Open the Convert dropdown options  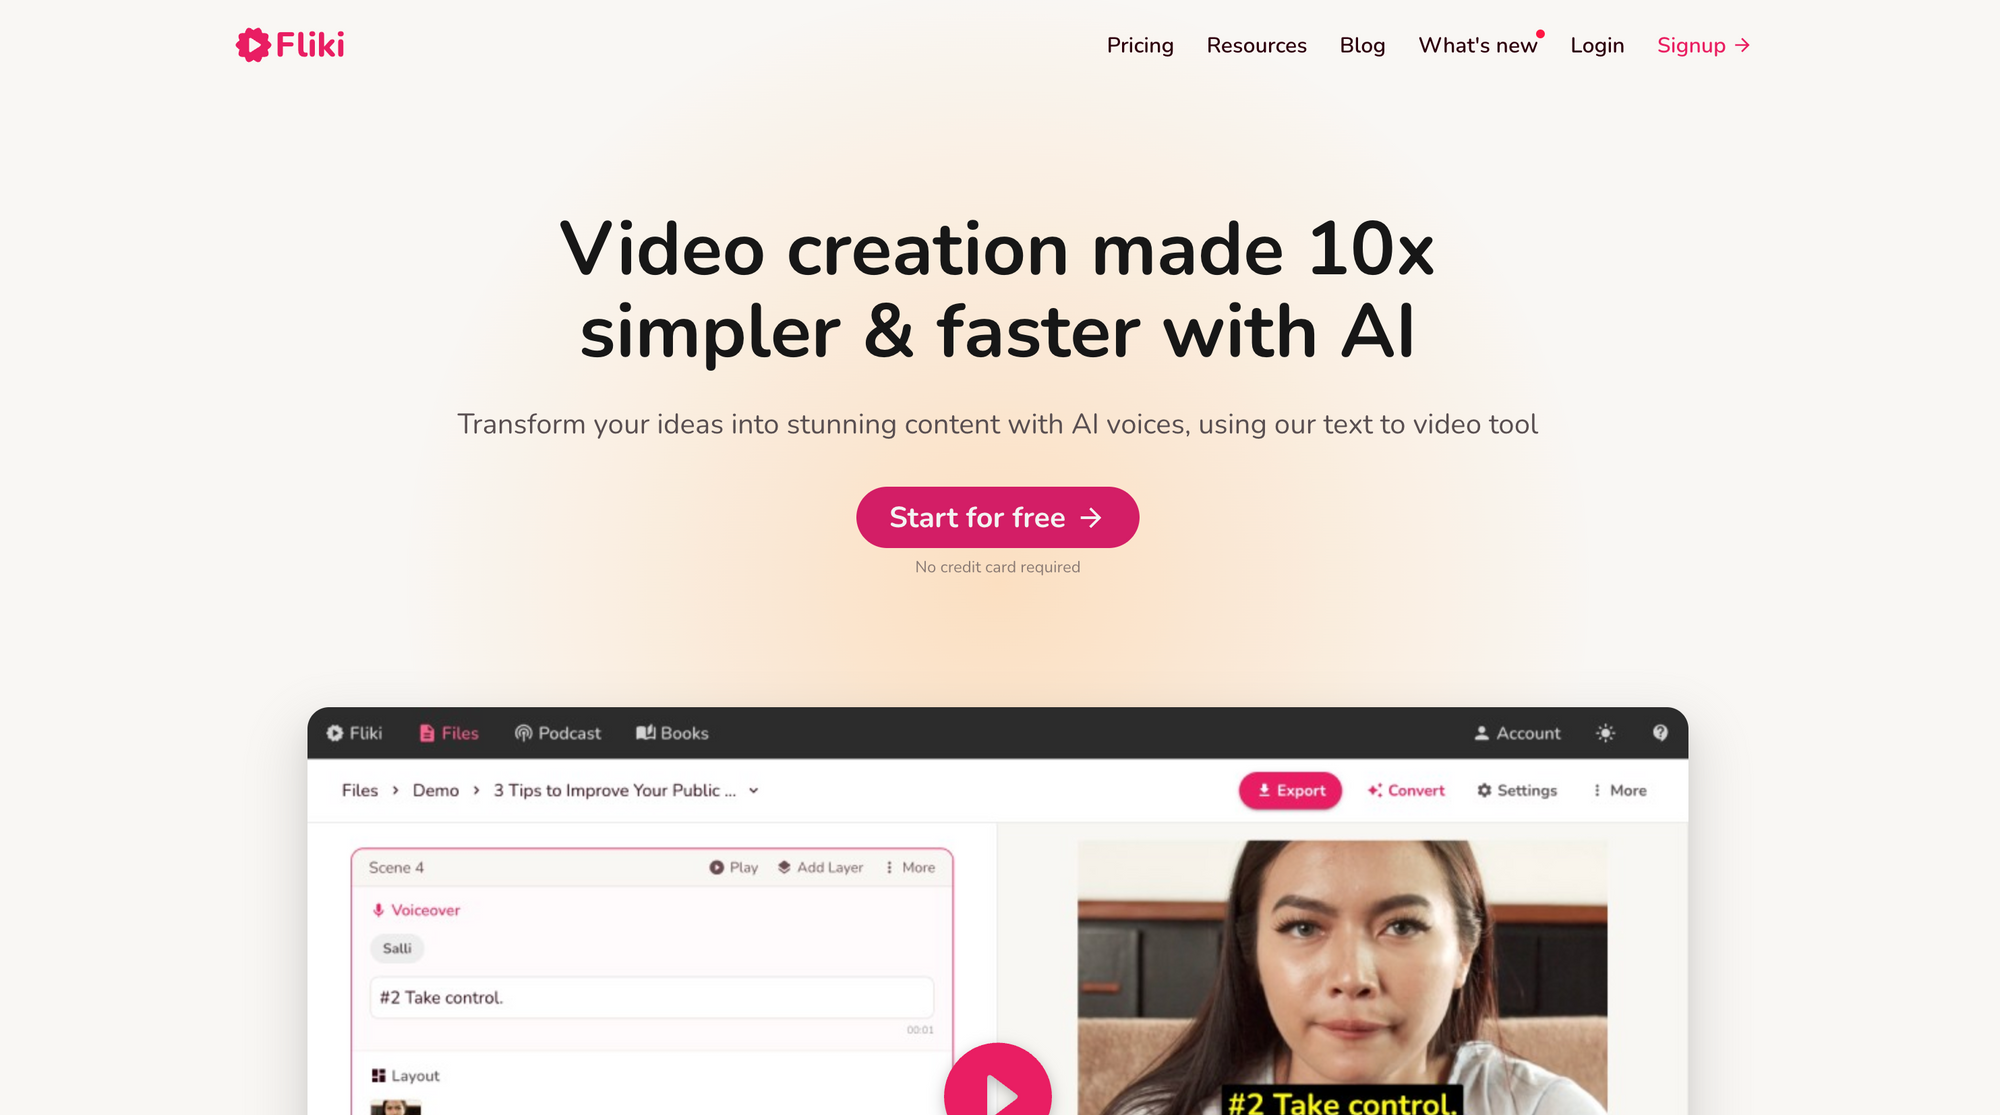point(1406,790)
